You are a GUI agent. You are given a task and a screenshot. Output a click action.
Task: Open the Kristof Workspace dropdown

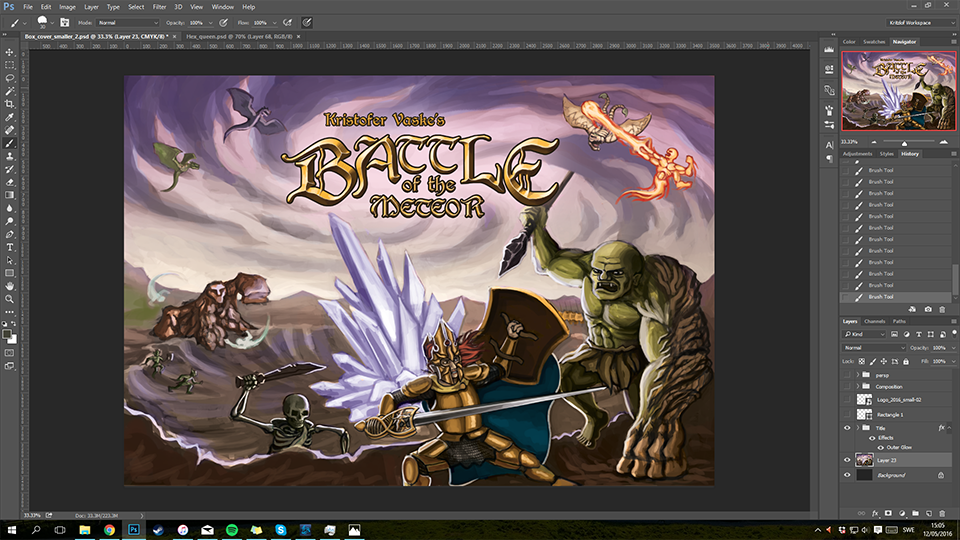tap(920, 23)
